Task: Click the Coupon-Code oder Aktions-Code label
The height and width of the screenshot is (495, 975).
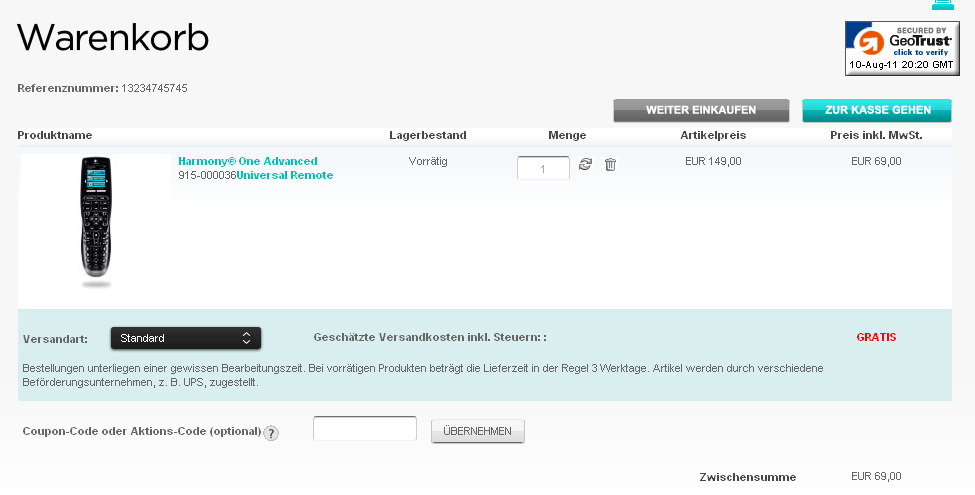Action: [x=142, y=431]
